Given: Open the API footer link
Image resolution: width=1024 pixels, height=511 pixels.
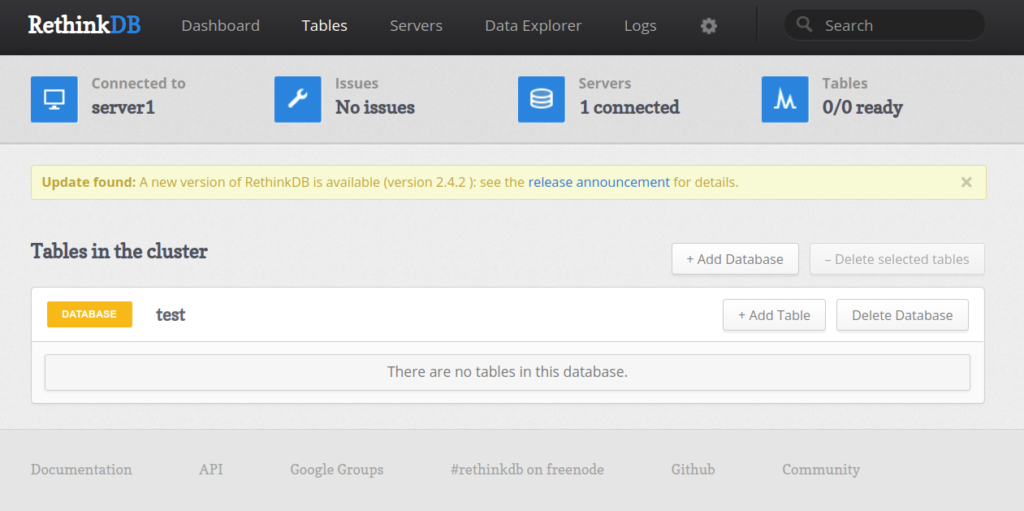Looking at the screenshot, I should click(211, 470).
